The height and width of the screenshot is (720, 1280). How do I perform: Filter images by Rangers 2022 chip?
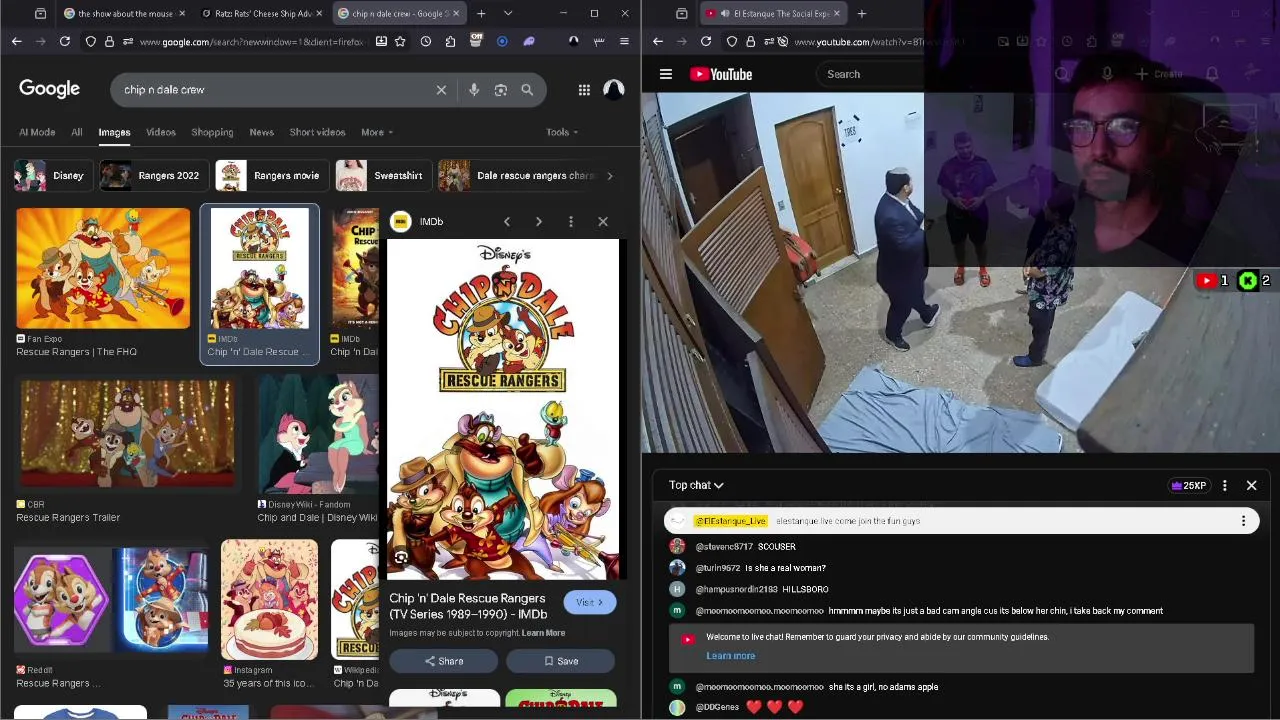click(x=154, y=176)
